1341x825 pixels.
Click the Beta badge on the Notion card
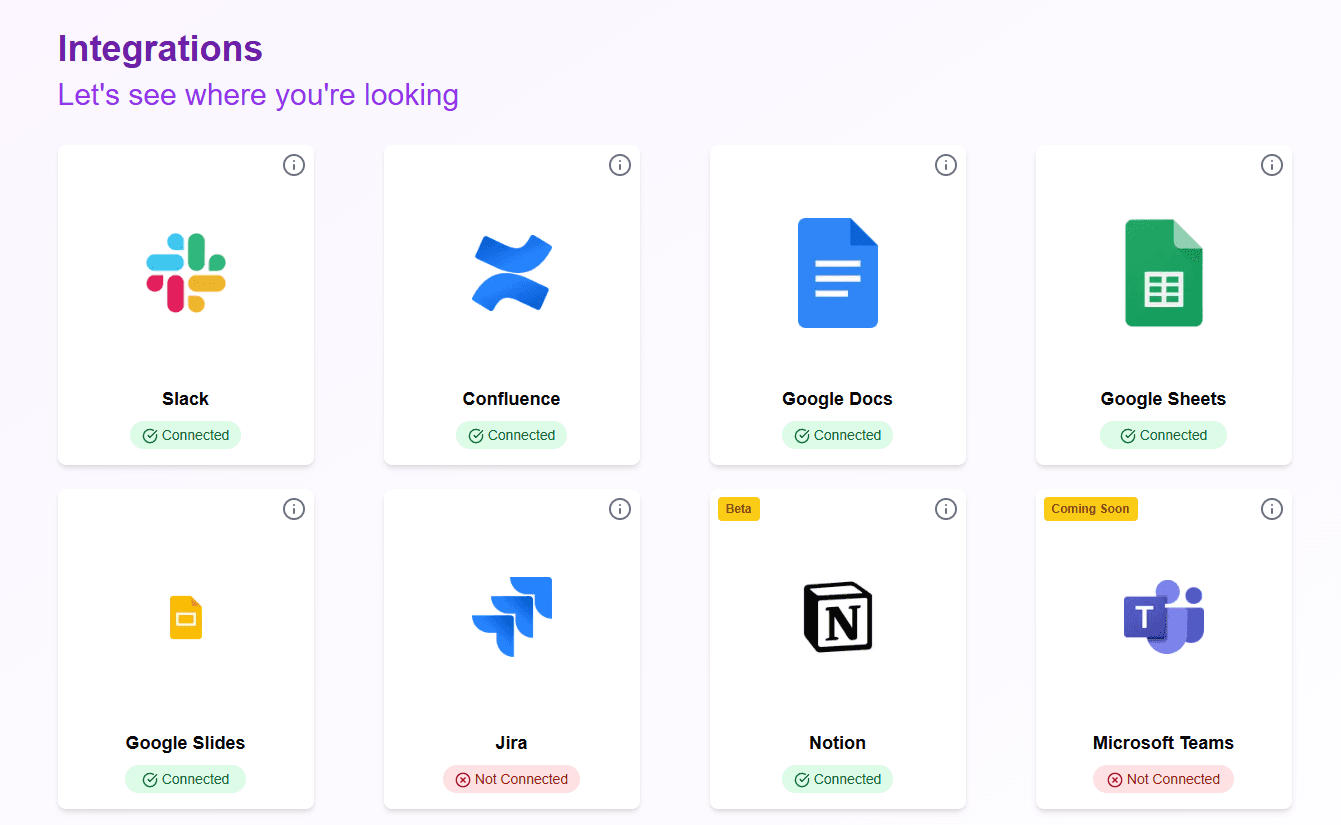pos(738,509)
